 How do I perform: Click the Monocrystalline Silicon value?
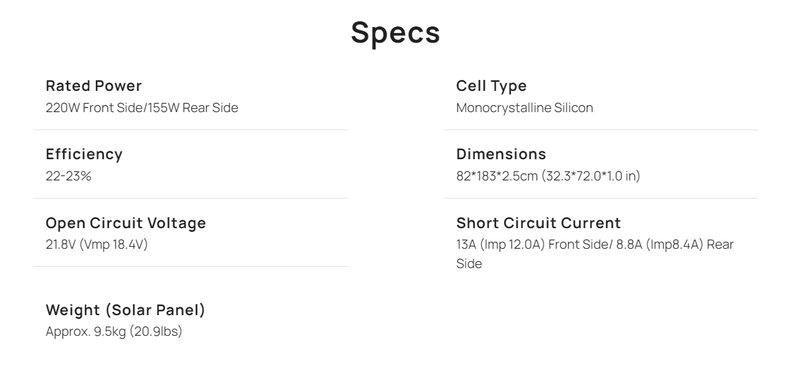pos(524,108)
